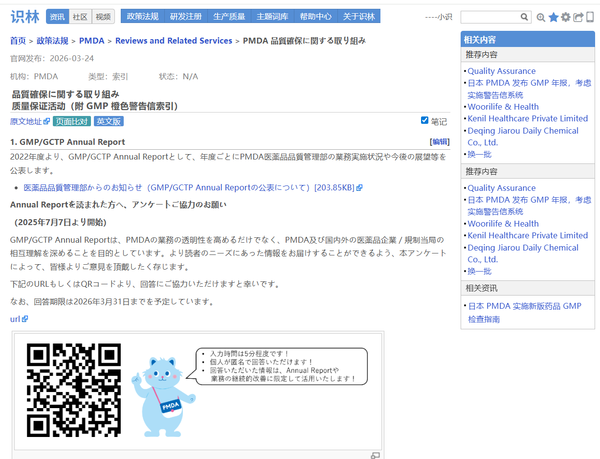Viewport: 600px width, 459px height.
Task: Click the 编辑 link for section 1
Action: (439, 142)
